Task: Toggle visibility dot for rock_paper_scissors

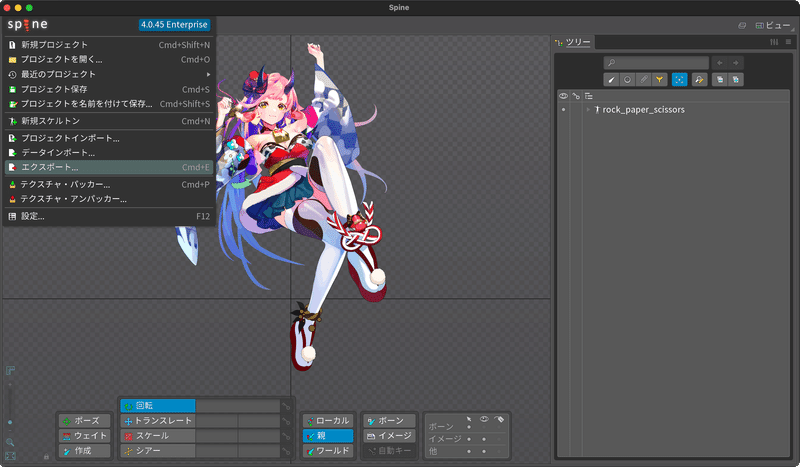Action: click(x=563, y=110)
